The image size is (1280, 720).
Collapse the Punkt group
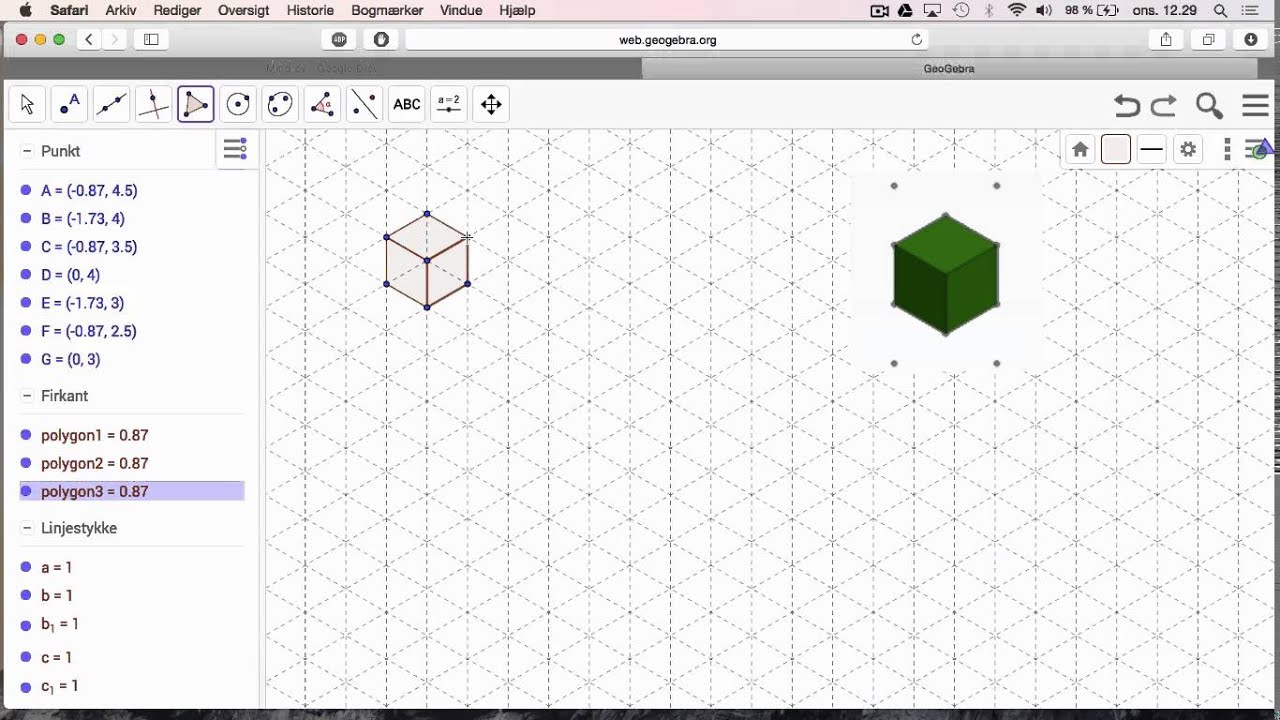(27, 151)
